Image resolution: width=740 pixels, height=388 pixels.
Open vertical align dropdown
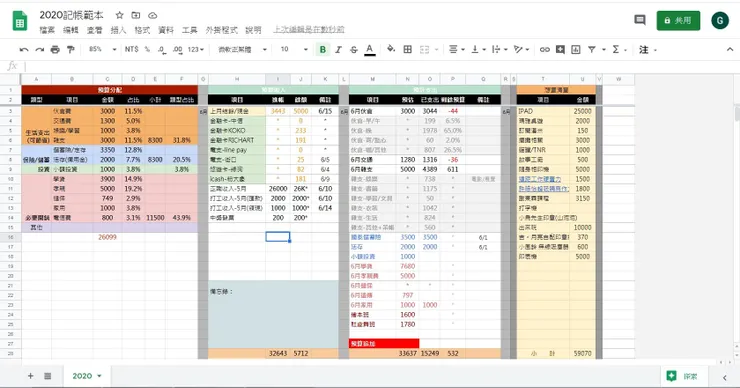[478, 49]
